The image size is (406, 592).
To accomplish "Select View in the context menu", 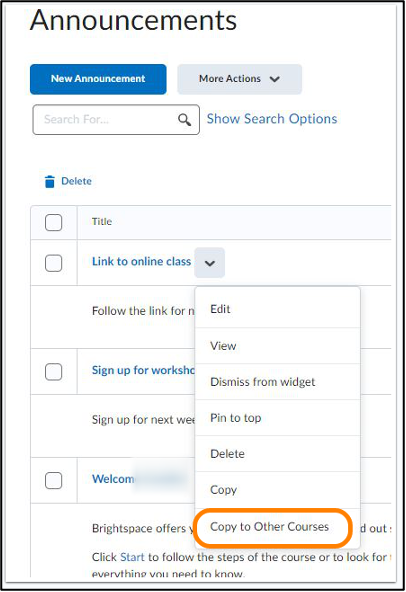I will [x=278, y=346].
